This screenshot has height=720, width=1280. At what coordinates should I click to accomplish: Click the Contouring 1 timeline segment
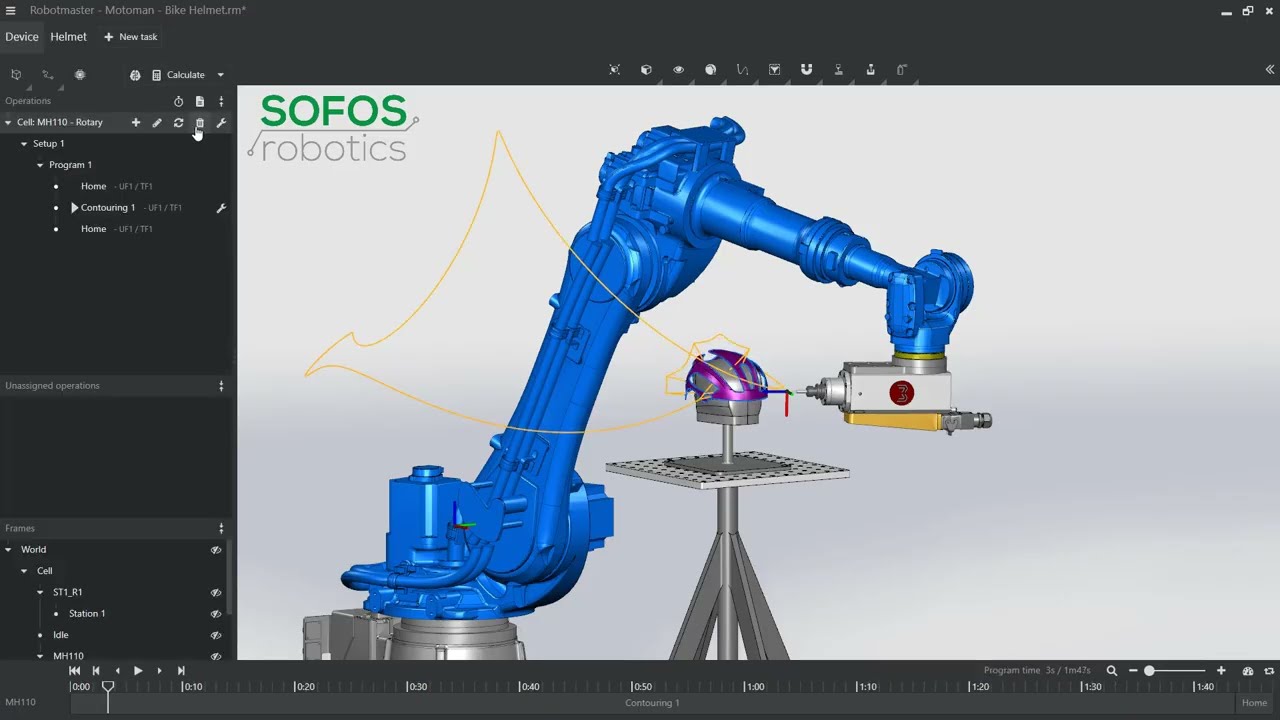pos(652,703)
